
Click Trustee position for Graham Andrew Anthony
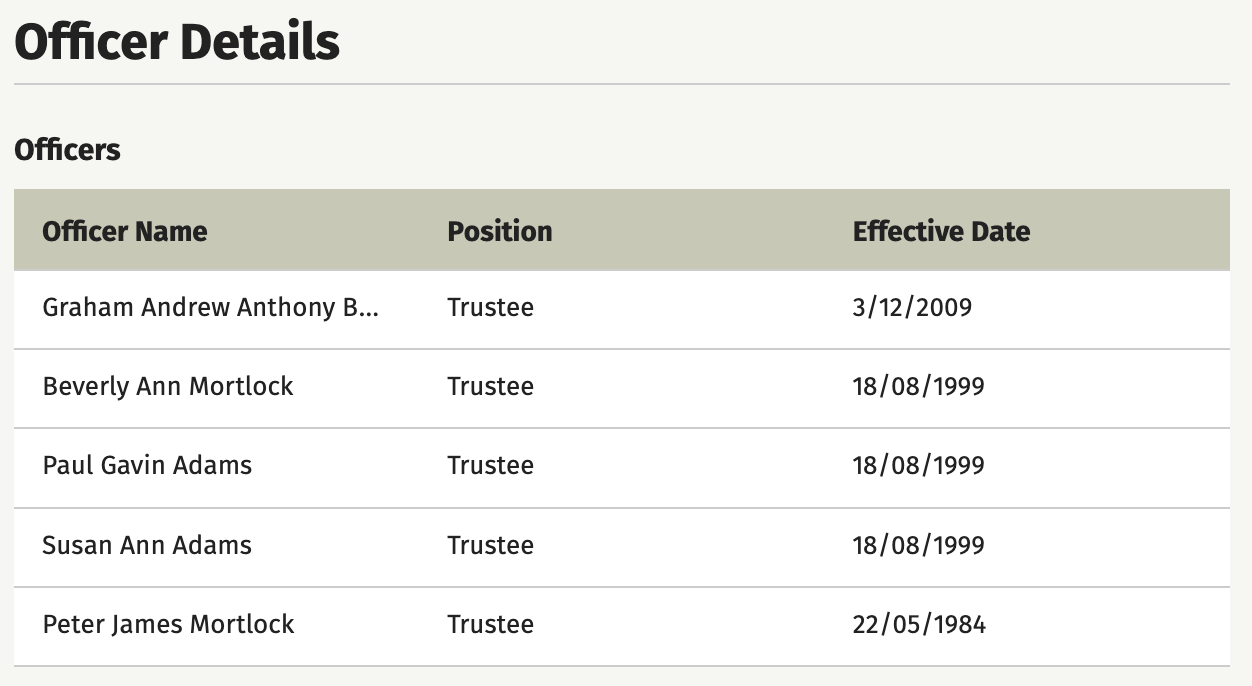(x=490, y=307)
